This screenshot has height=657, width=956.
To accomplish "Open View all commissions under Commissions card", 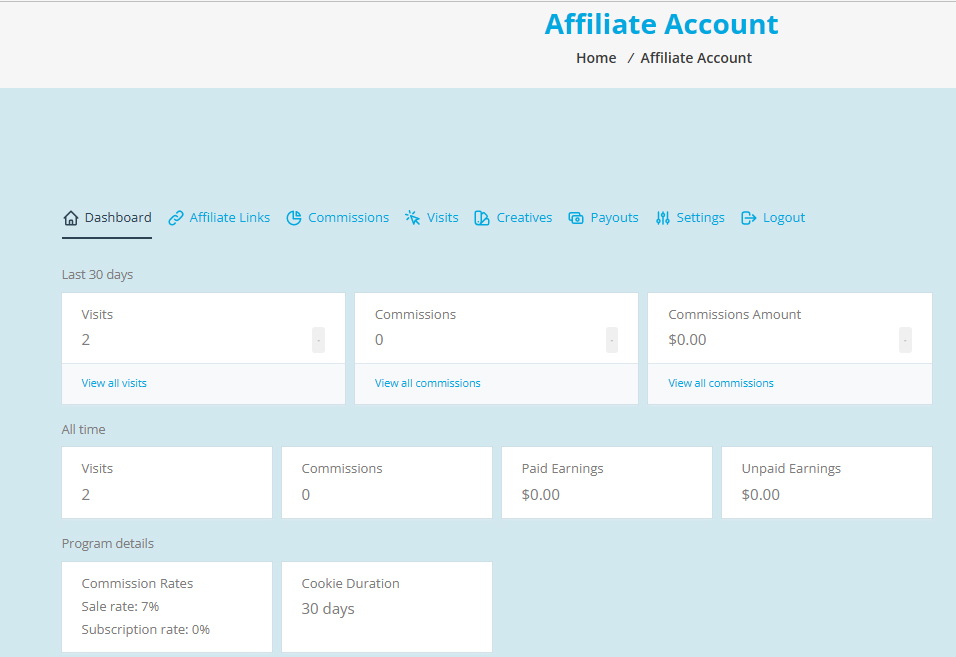I will 427,383.
